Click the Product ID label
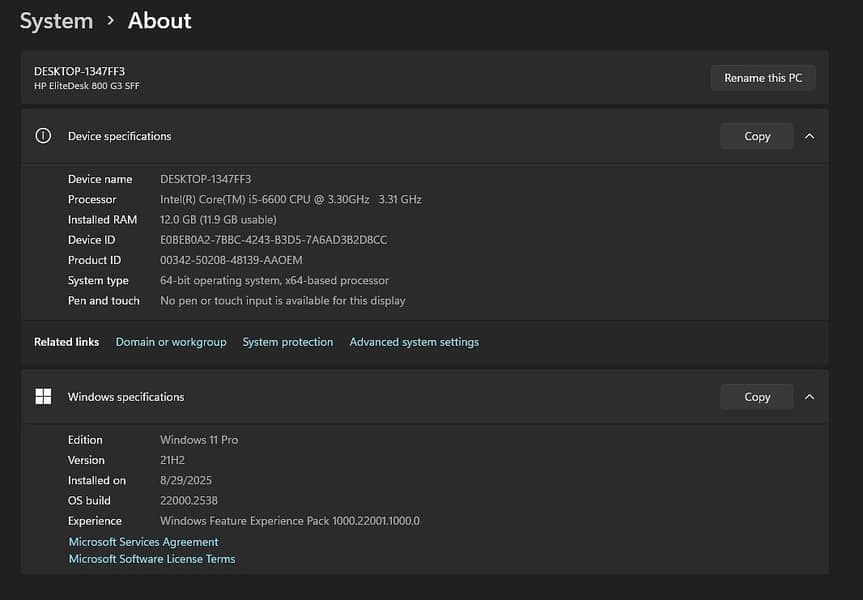 [x=94, y=260]
